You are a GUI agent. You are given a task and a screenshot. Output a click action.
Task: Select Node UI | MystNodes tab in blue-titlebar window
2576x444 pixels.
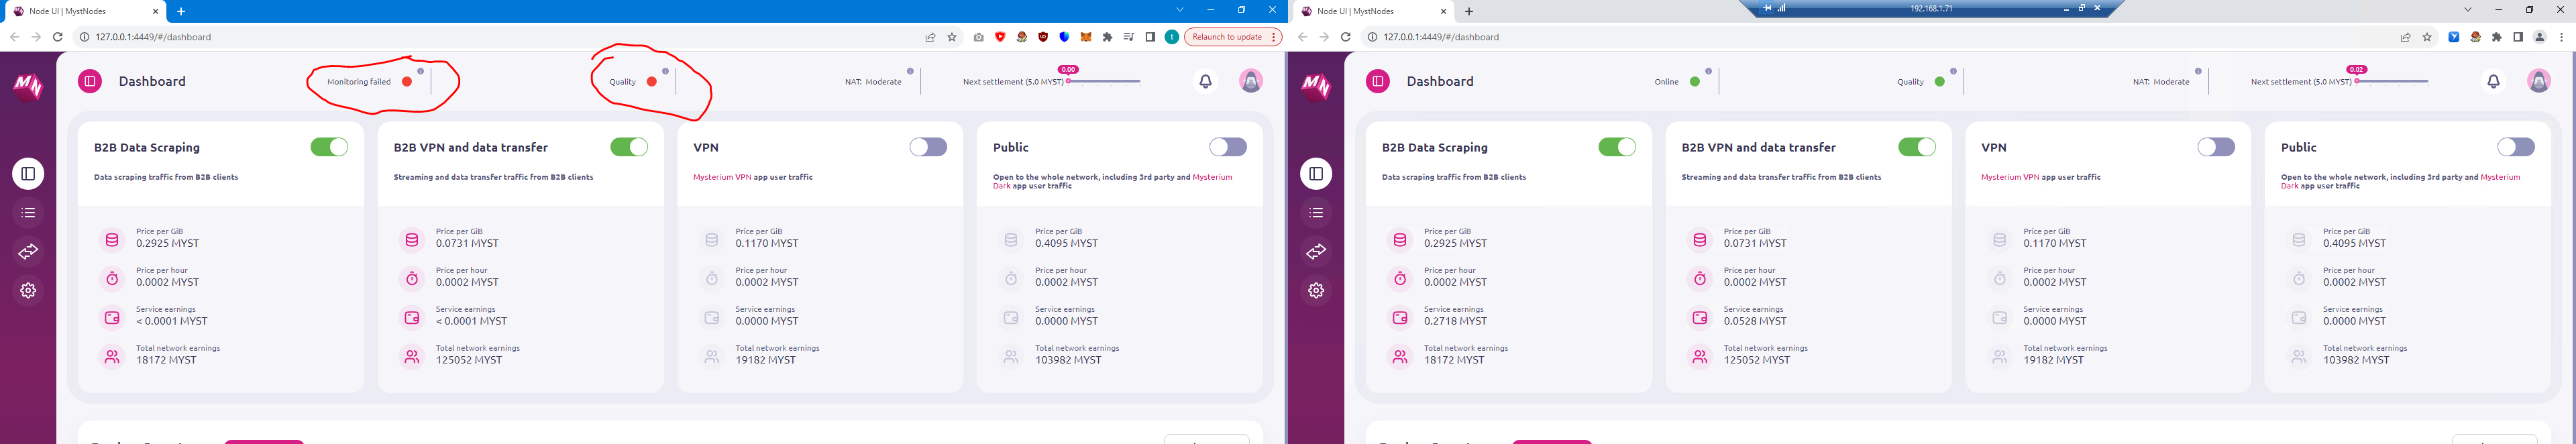pyautogui.click(x=86, y=11)
